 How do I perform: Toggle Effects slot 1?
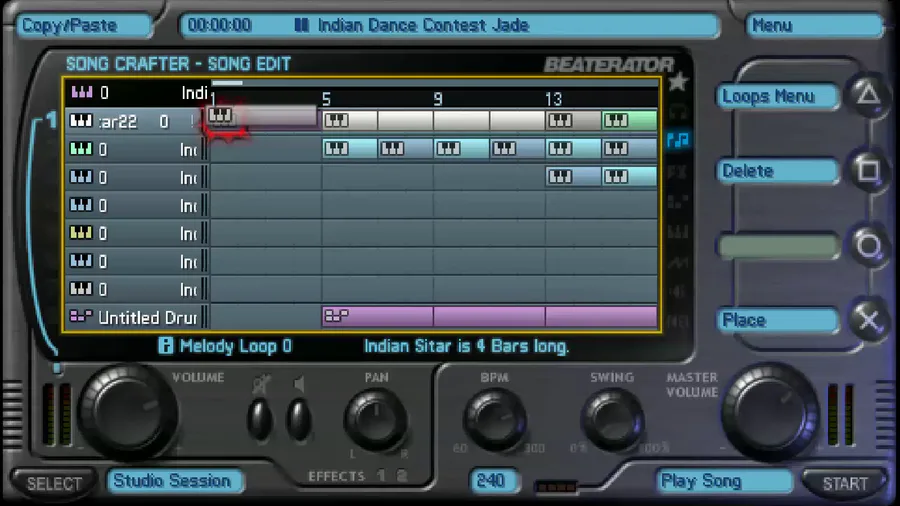point(381,476)
